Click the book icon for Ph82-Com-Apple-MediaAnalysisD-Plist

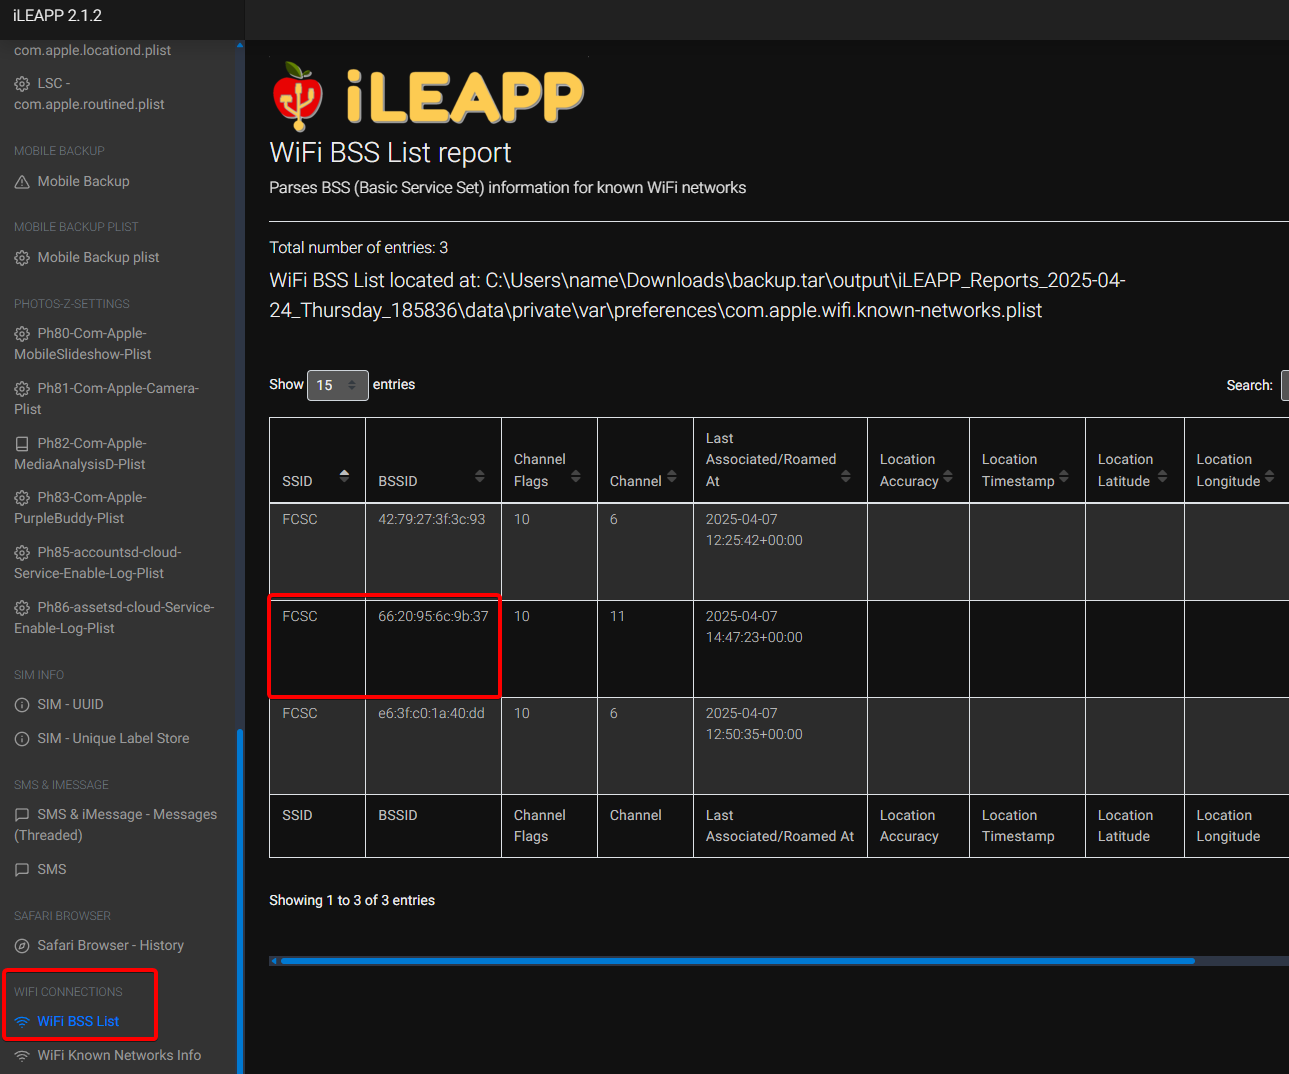tap(22, 444)
